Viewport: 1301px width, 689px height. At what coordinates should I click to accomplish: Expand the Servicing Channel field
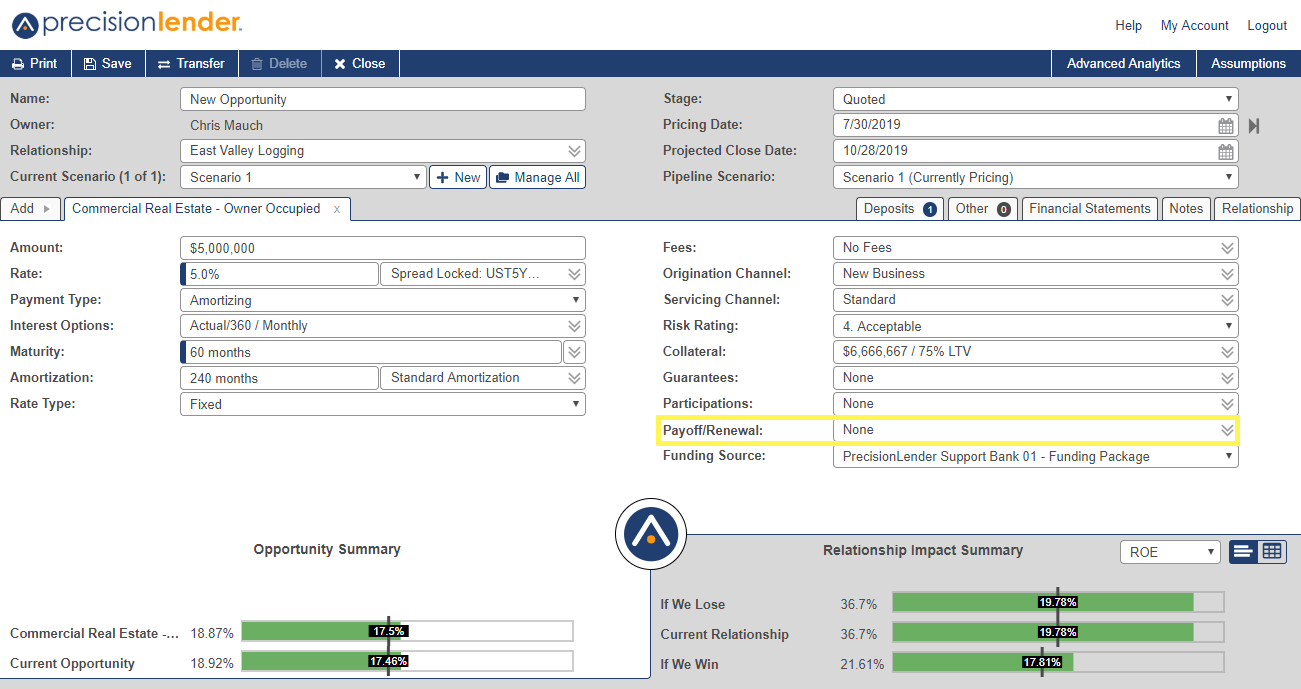pos(1035,300)
